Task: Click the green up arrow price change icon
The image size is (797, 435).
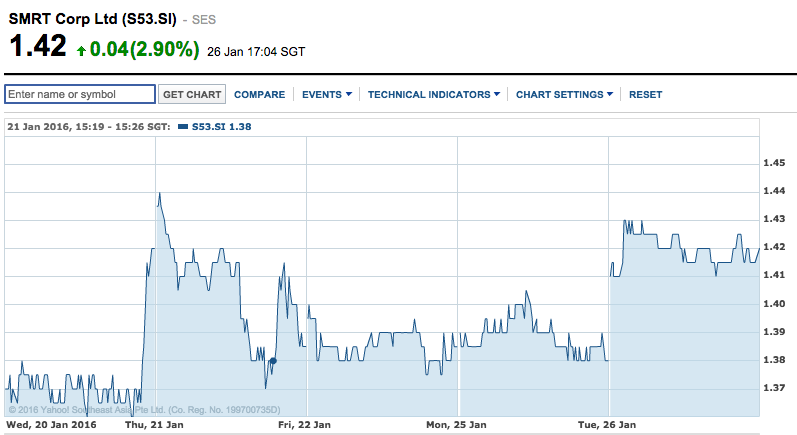Action: 81,50
